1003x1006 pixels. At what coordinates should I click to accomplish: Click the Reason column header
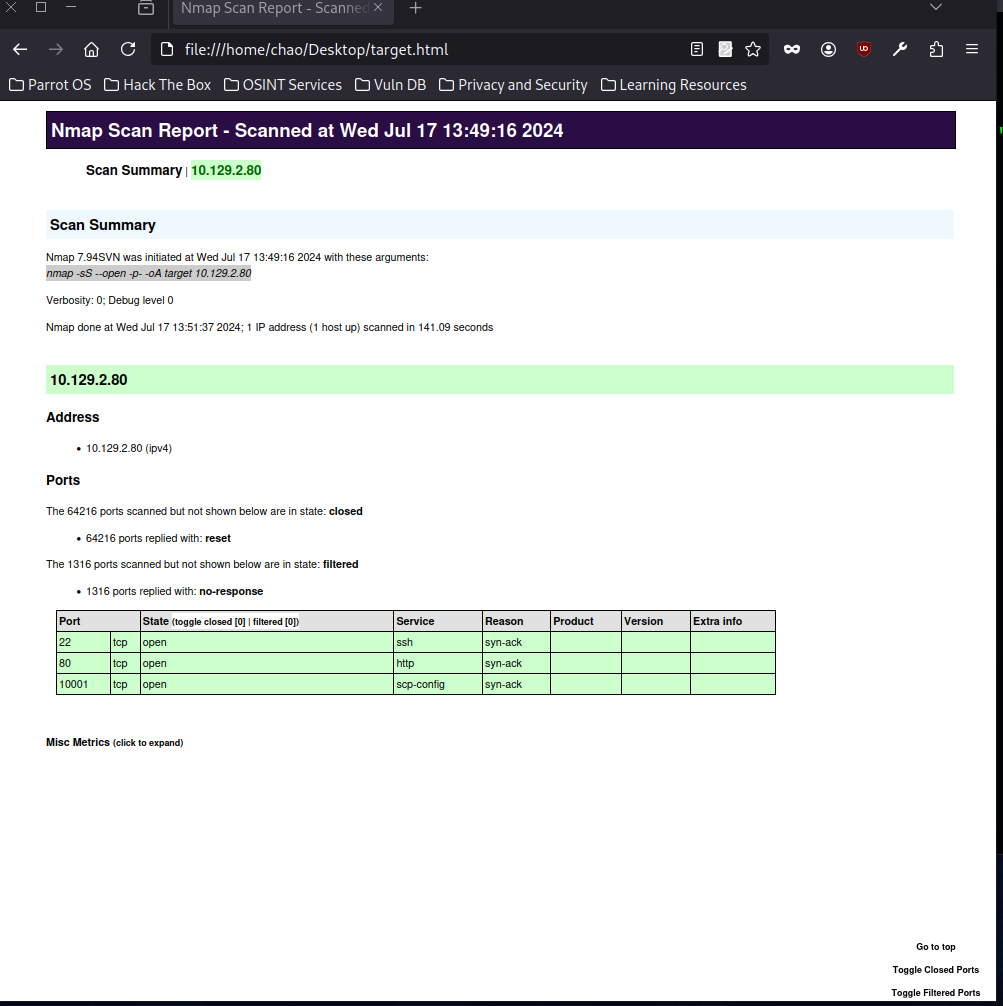[517, 621]
